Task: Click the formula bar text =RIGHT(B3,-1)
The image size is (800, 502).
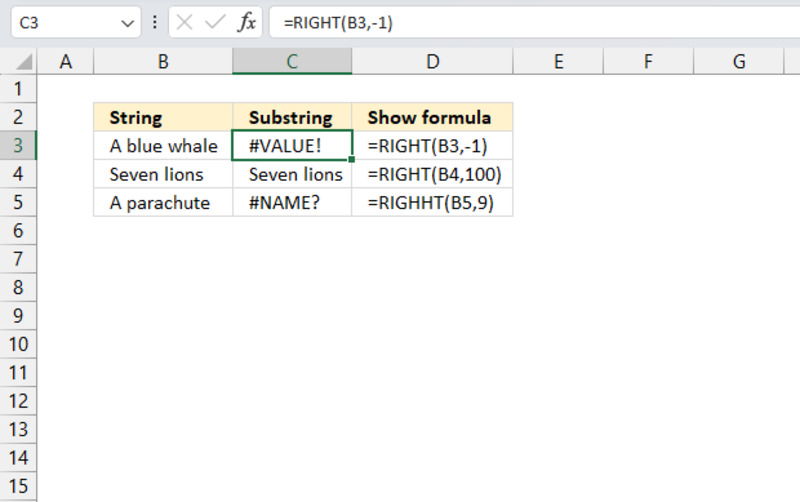Action: coord(338,22)
